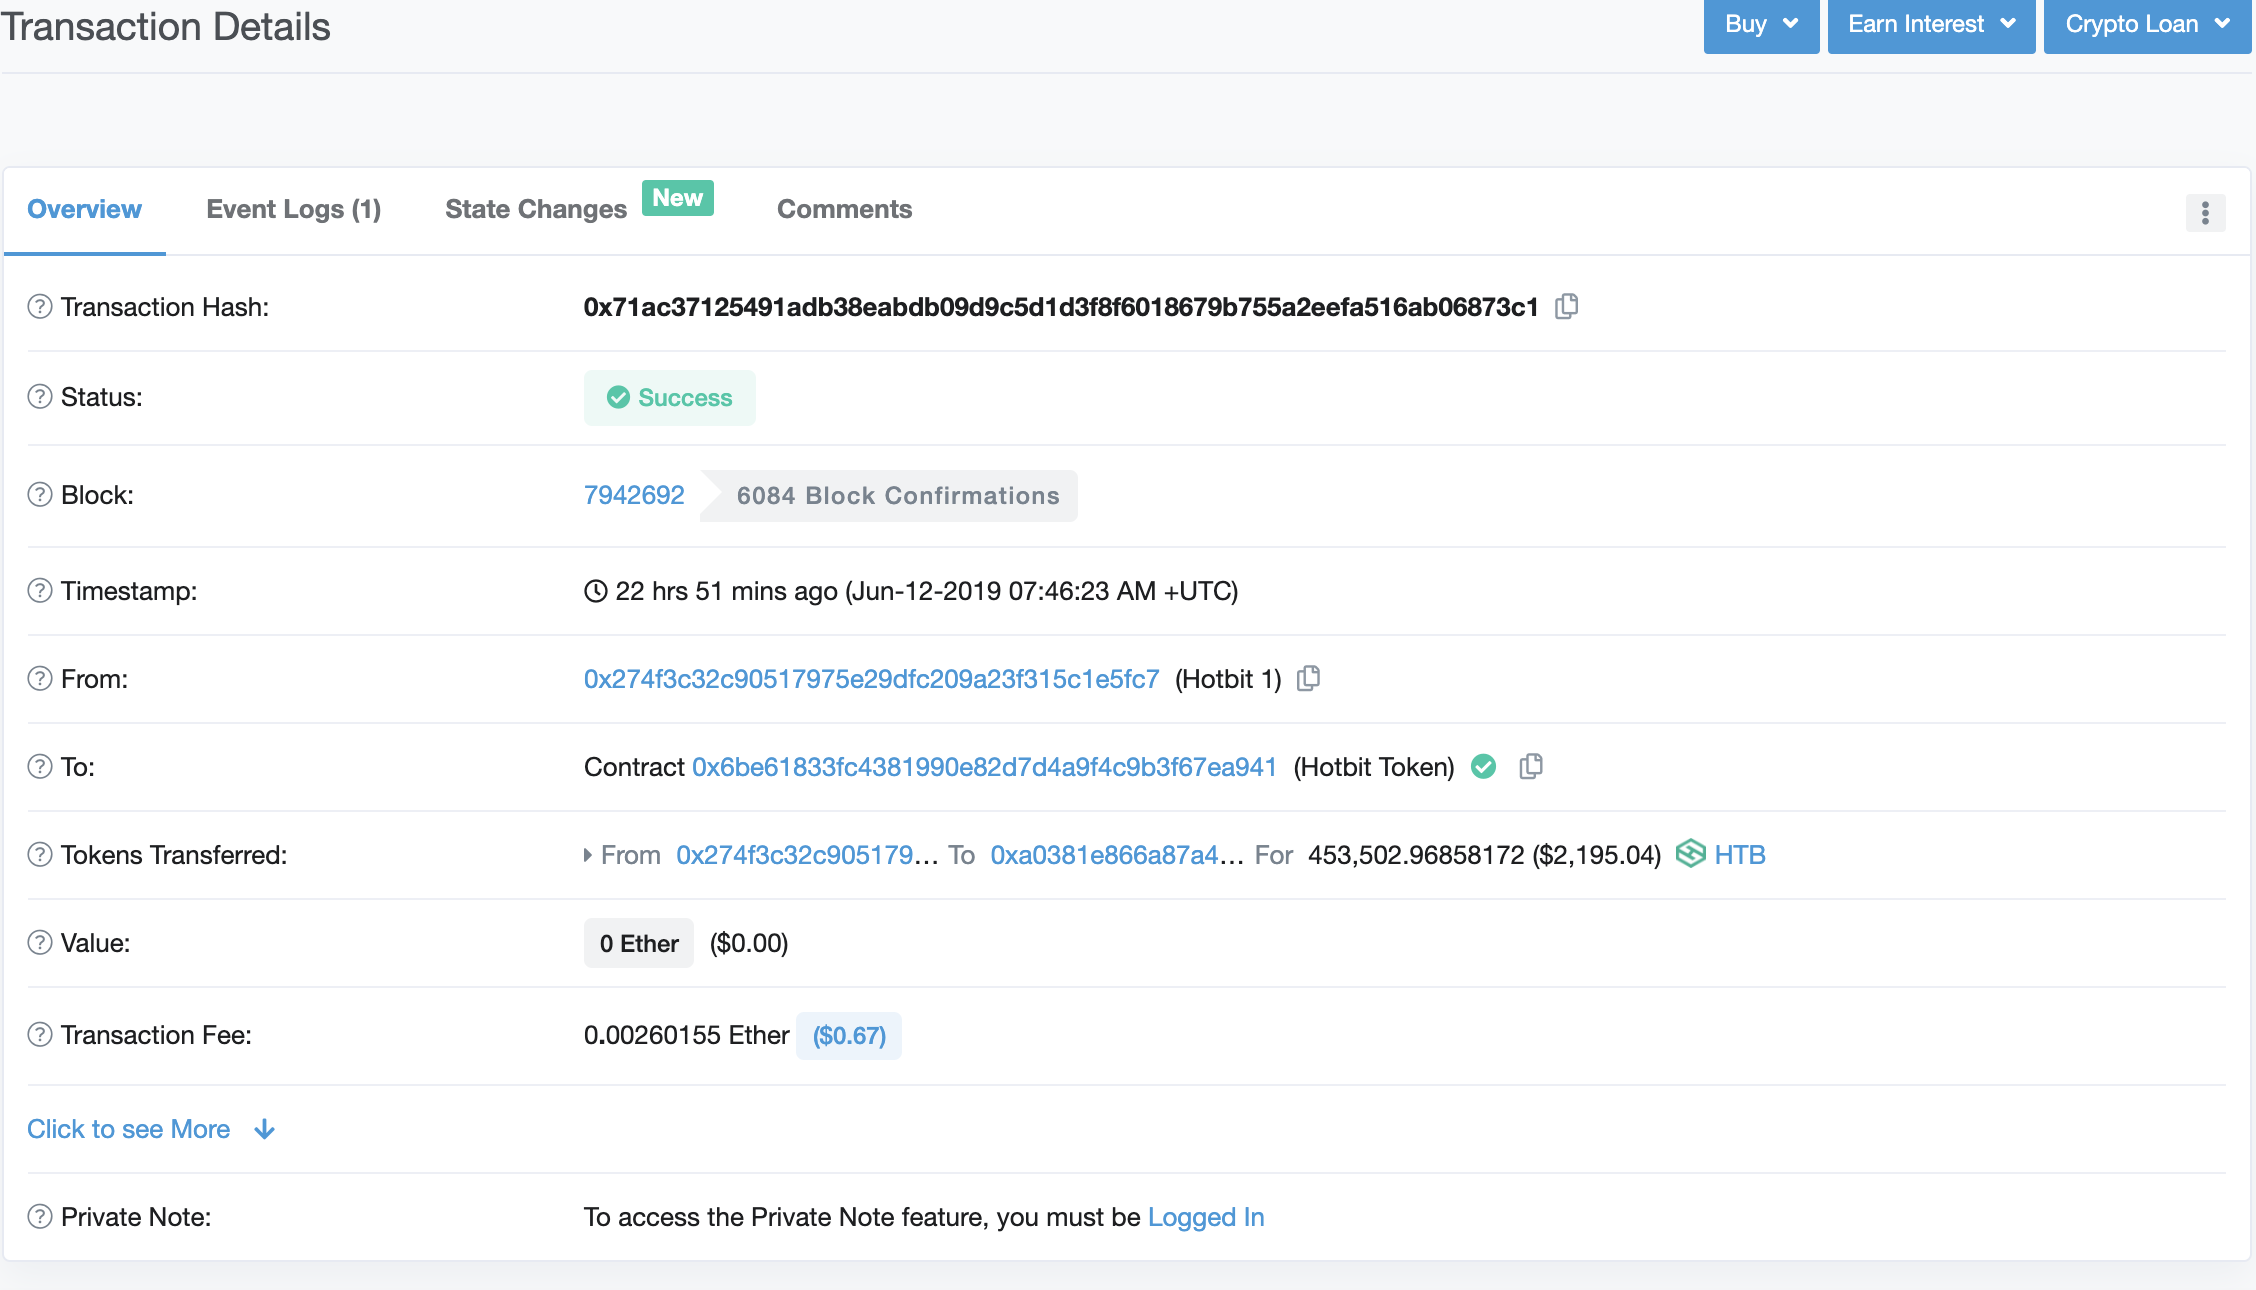Click the Logged In link
This screenshot has height=1290, width=2256.
[1206, 1217]
